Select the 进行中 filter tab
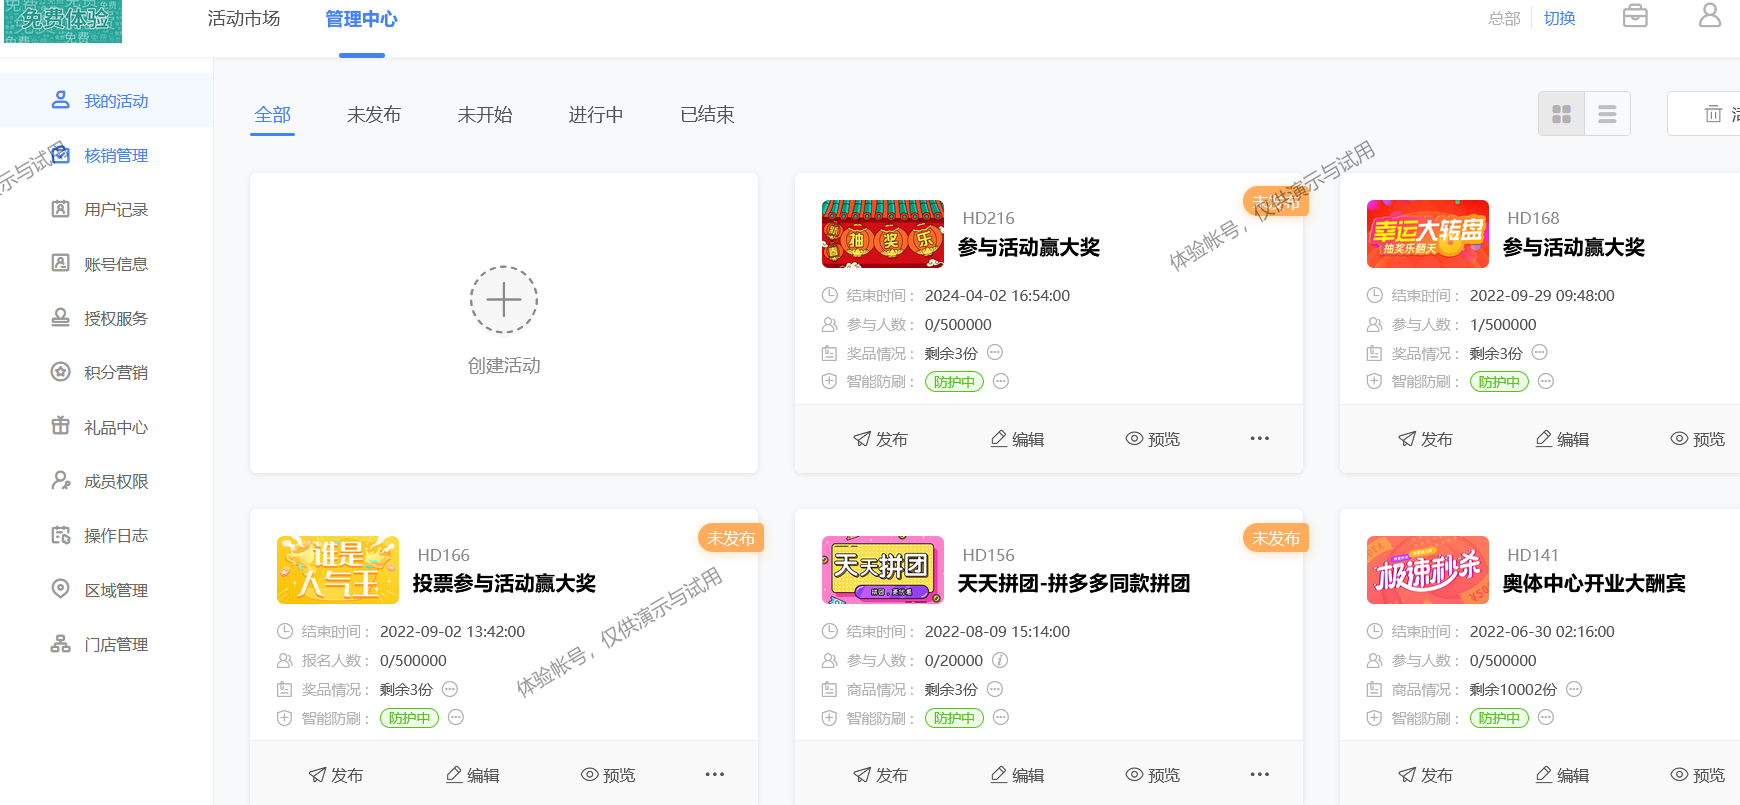This screenshot has width=1740, height=805. click(596, 115)
